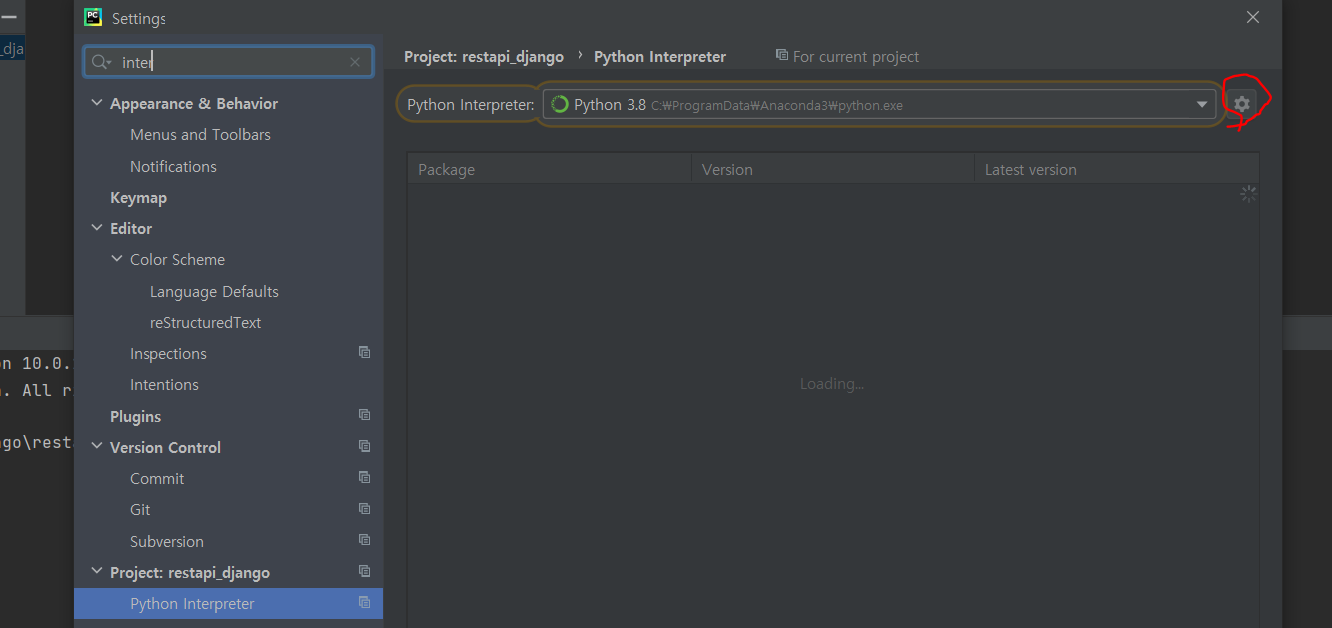
Task: Collapse Project: restapi_django section
Action: click(x=97, y=572)
